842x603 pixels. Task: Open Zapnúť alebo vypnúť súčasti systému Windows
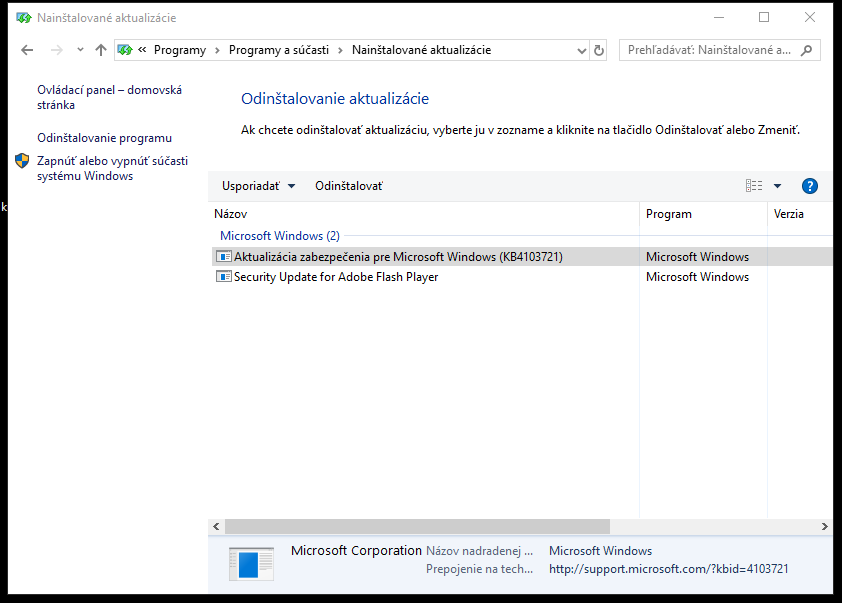click(112, 168)
